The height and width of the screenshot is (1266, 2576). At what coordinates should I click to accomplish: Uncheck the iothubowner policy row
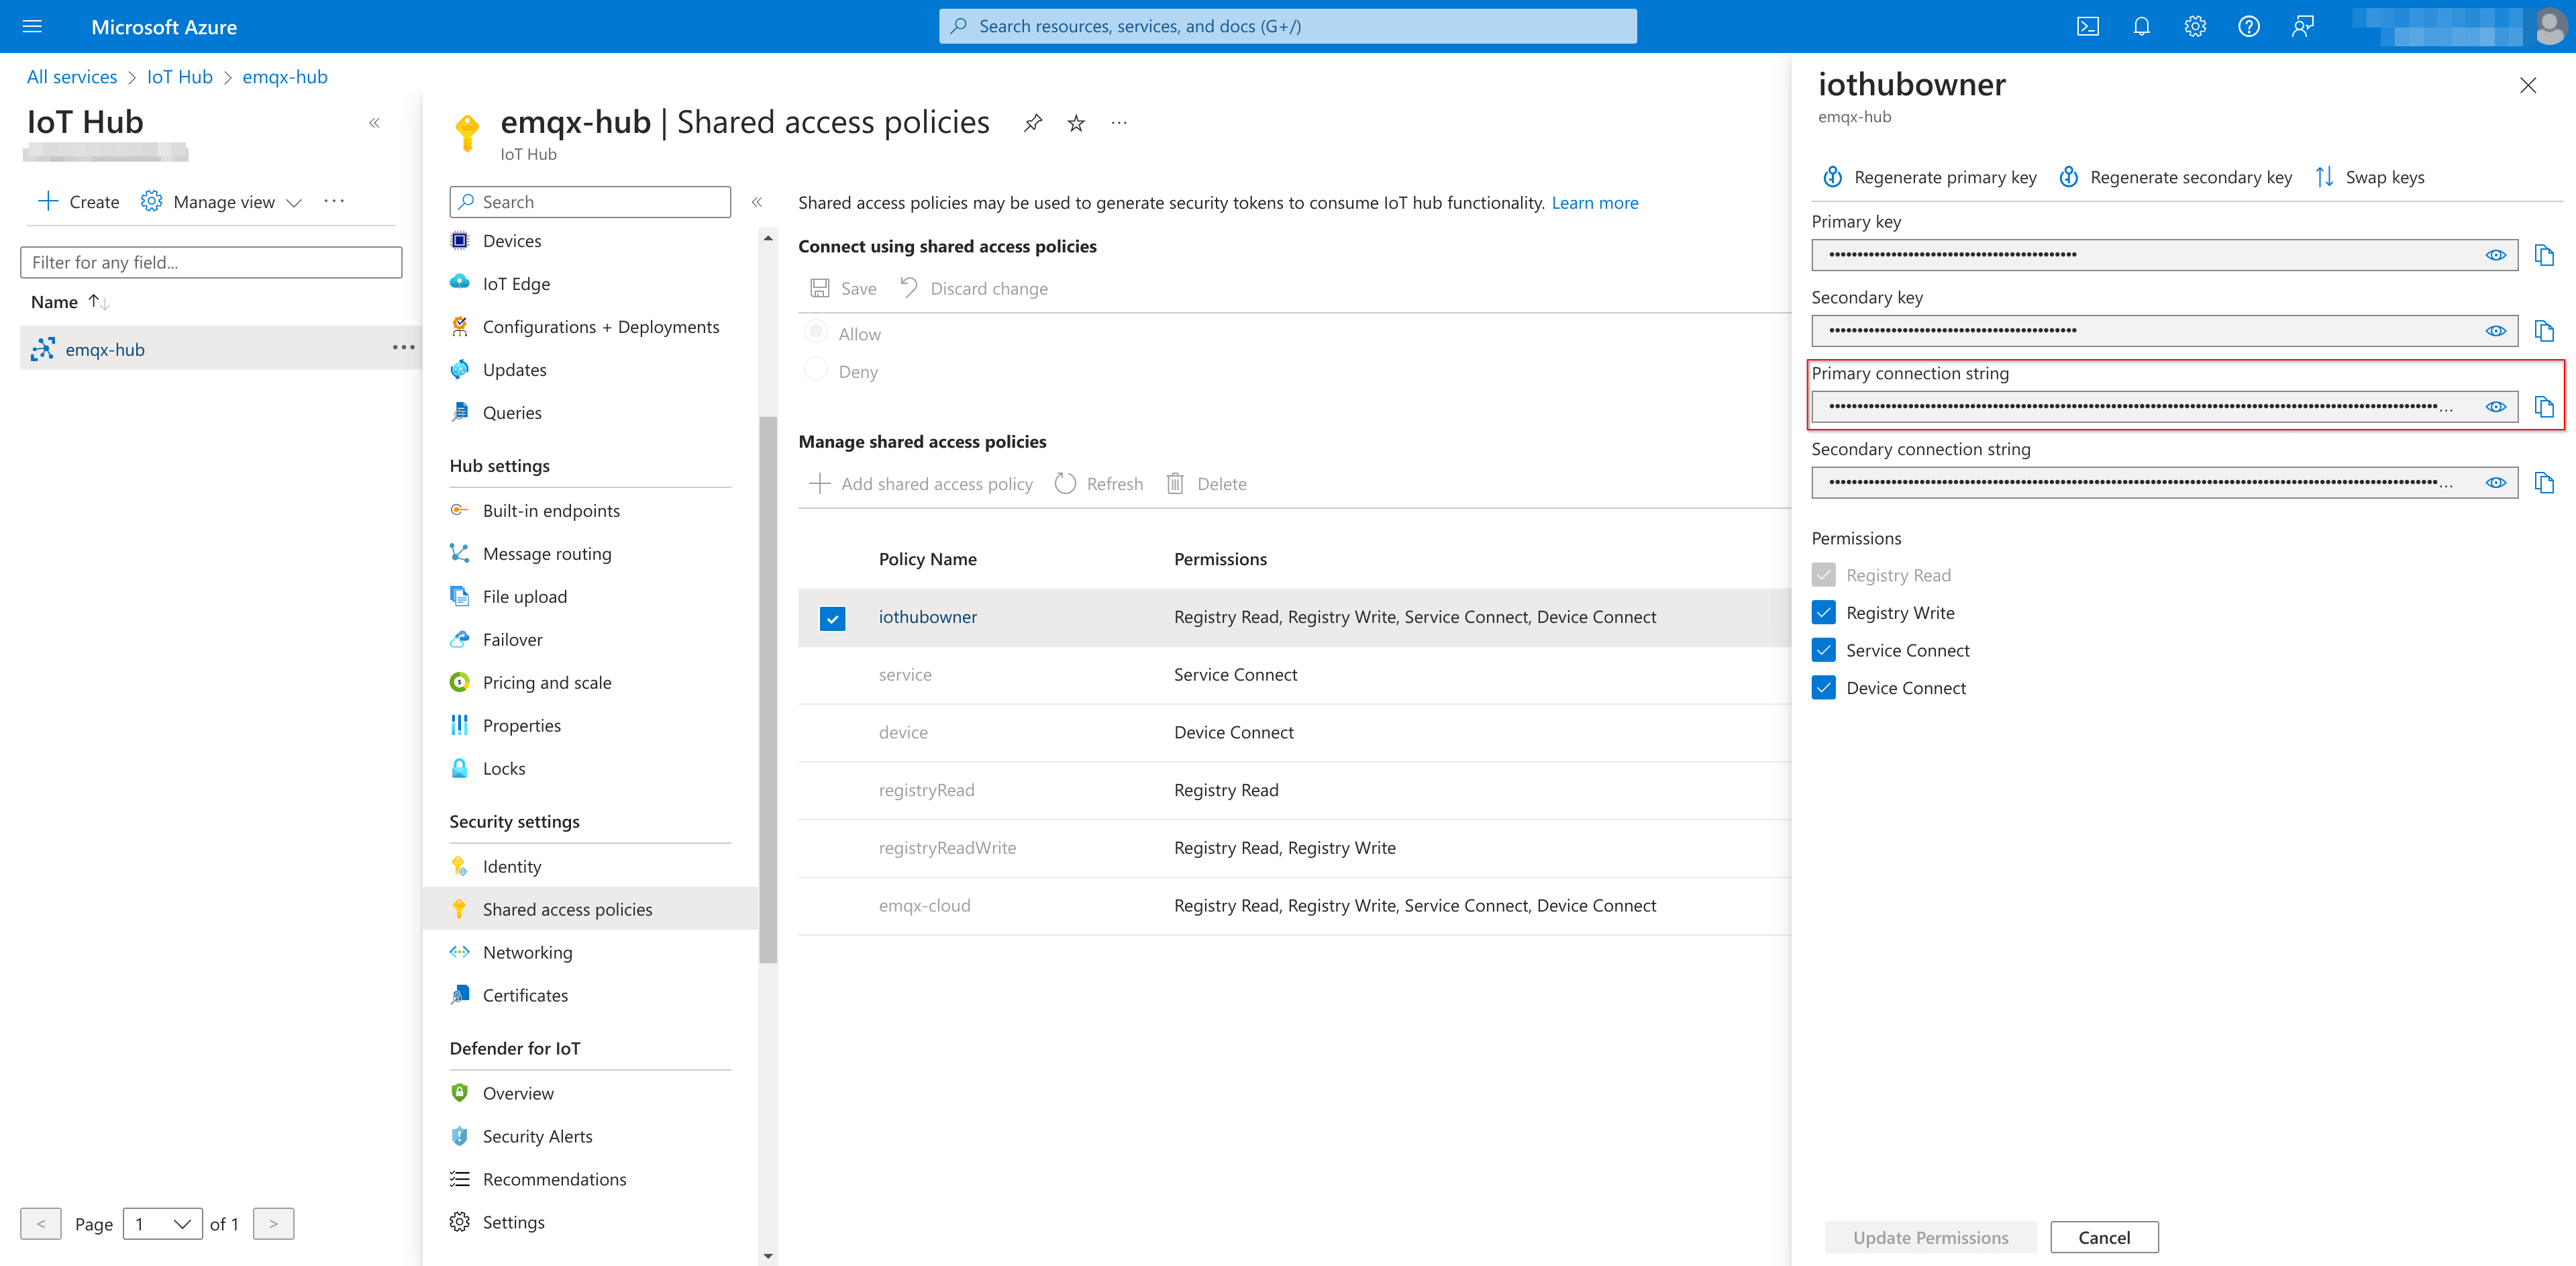coord(832,618)
